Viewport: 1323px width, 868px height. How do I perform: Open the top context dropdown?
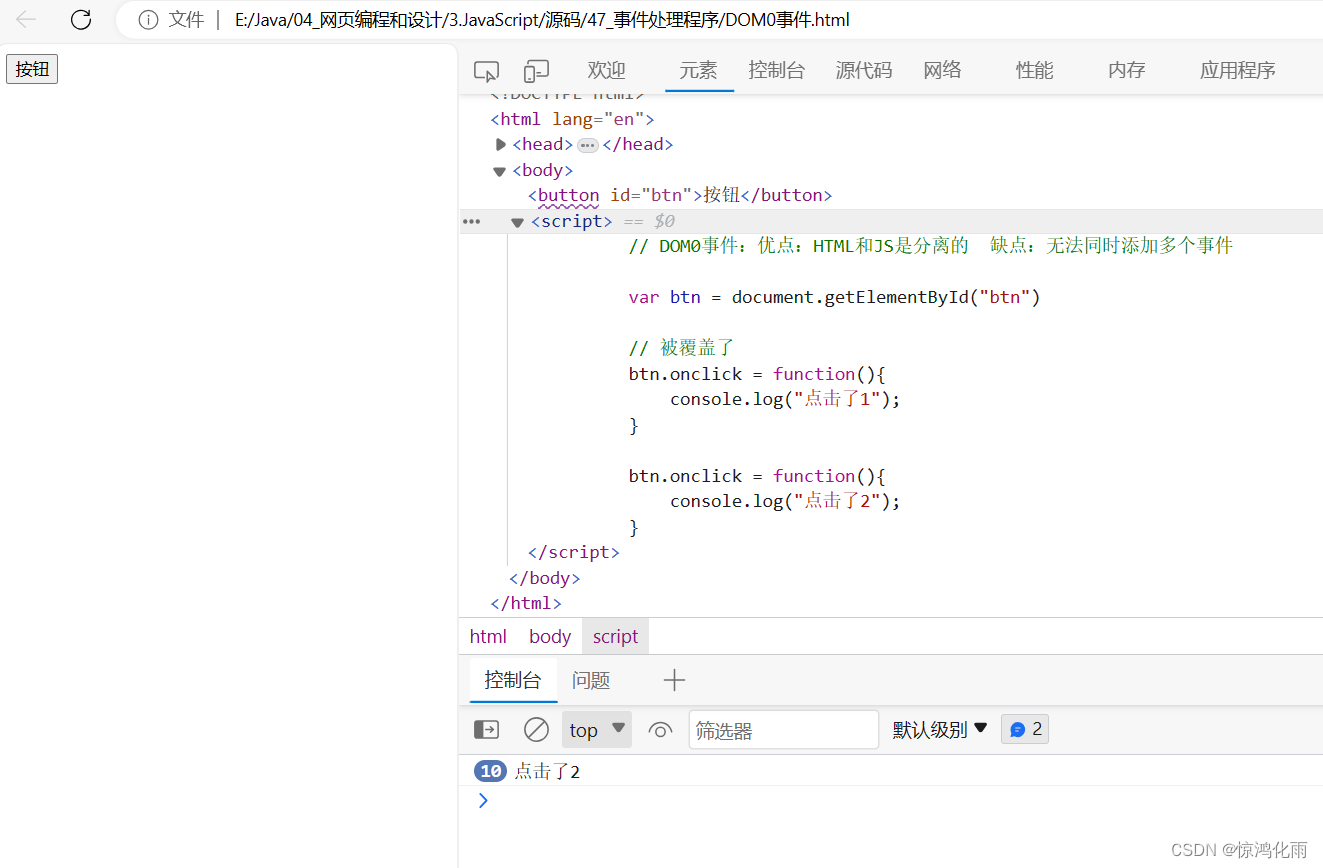point(597,730)
